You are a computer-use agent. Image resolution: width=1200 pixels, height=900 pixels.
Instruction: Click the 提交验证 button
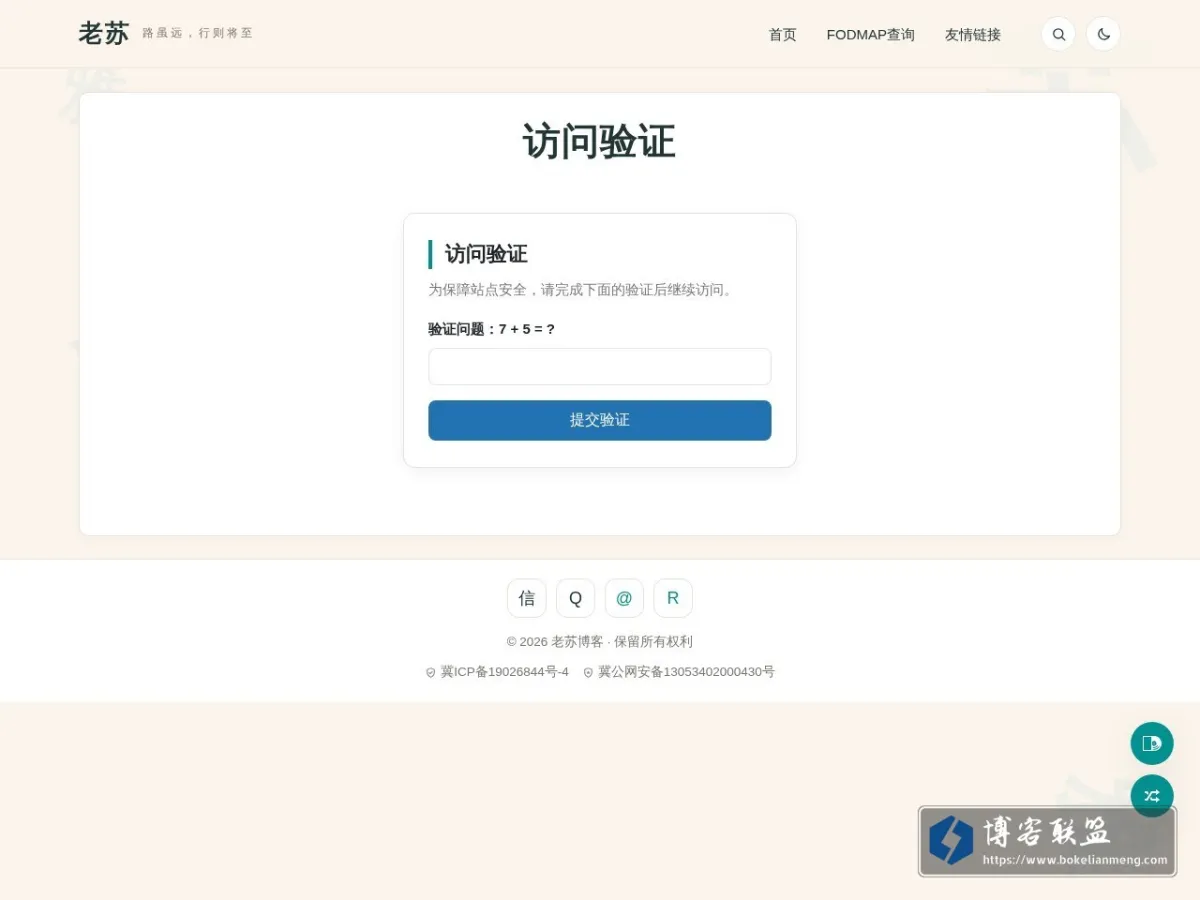click(x=600, y=420)
